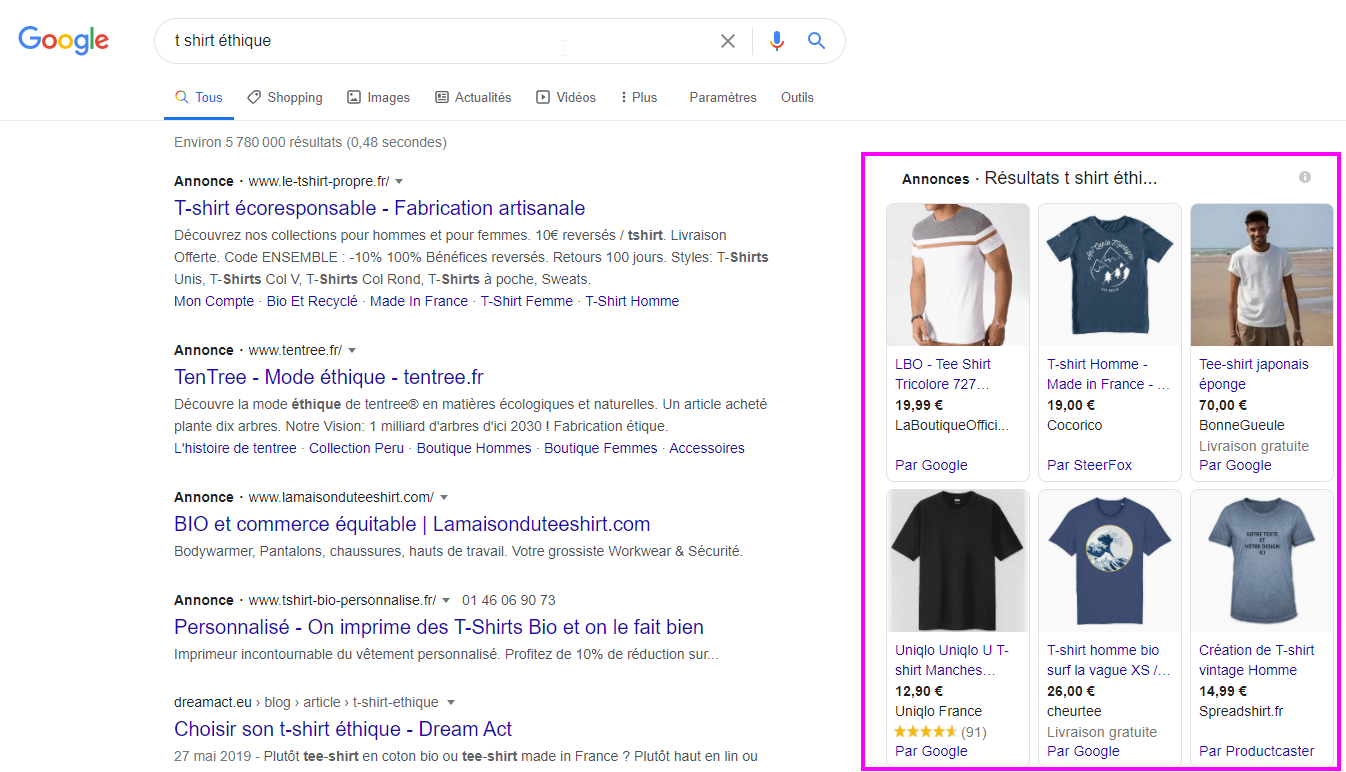Open 'BIO et commerce équitable' result
Viewport: 1346px width, 772px height.
tap(412, 524)
